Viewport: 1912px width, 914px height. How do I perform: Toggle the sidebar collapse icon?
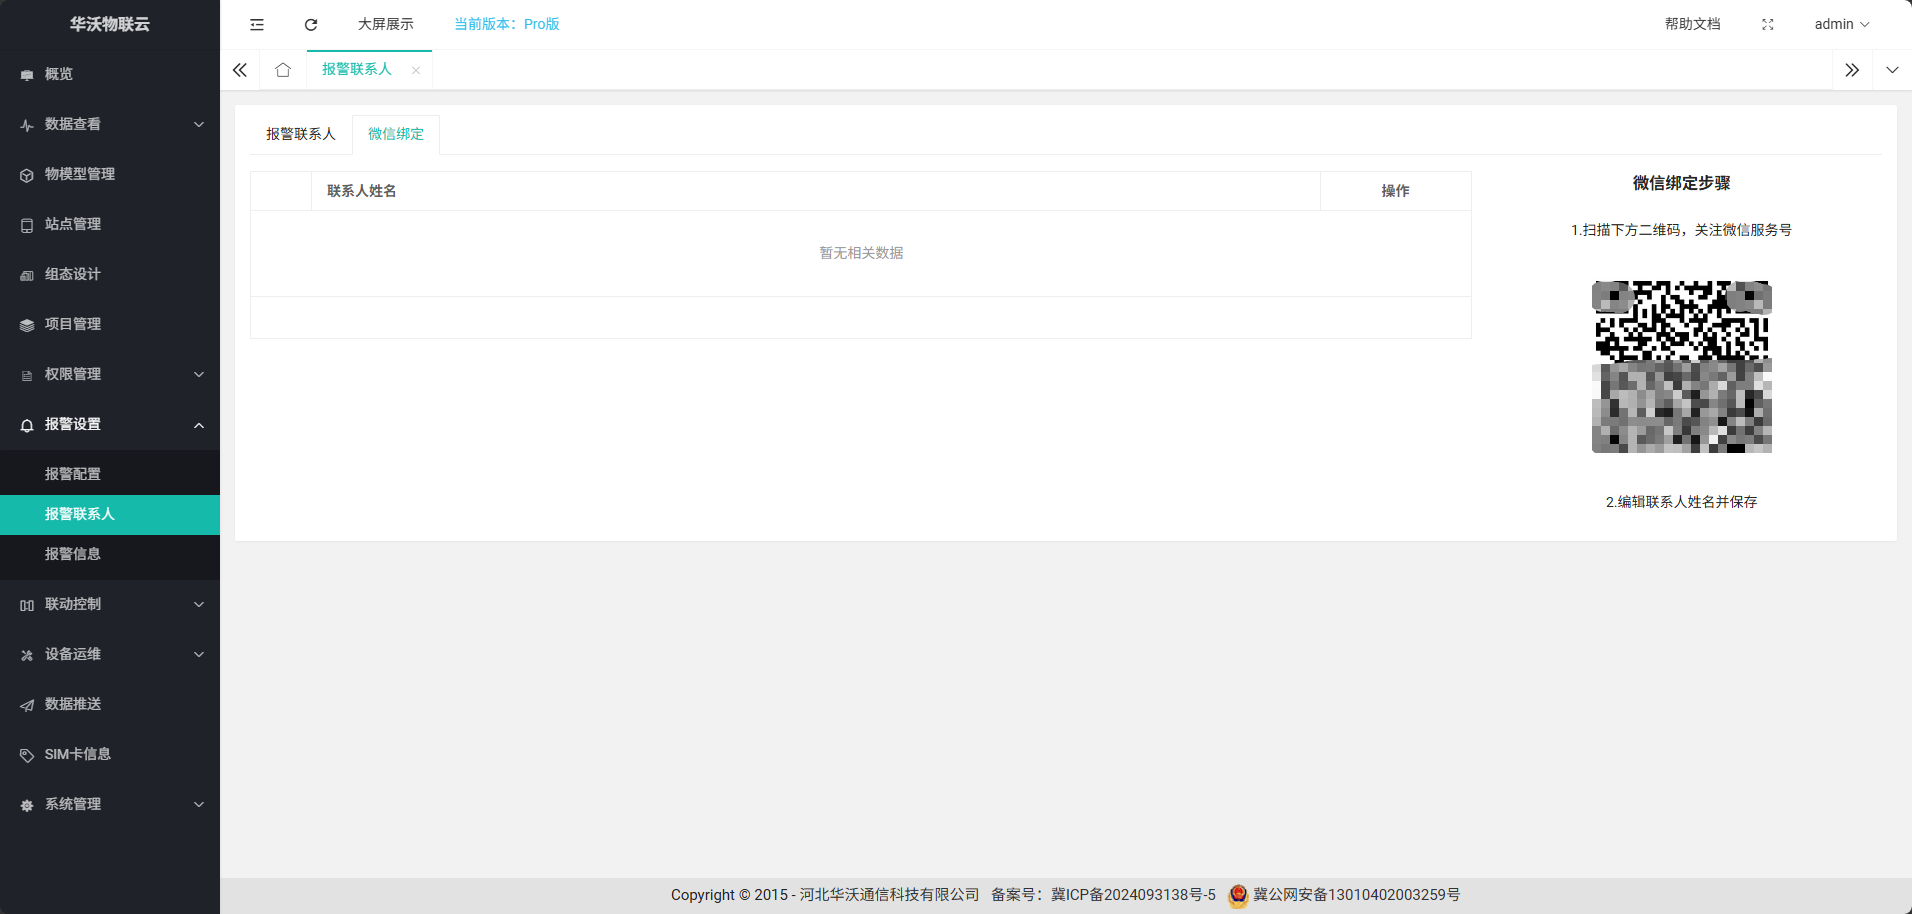tap(257, 24)
